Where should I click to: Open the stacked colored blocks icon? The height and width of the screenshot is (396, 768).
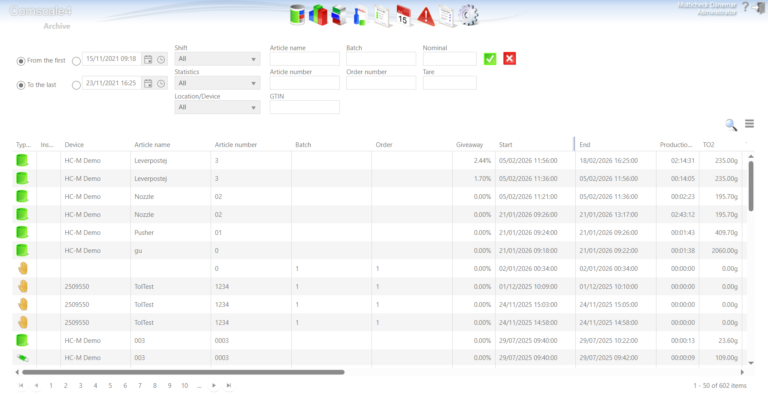338,15
